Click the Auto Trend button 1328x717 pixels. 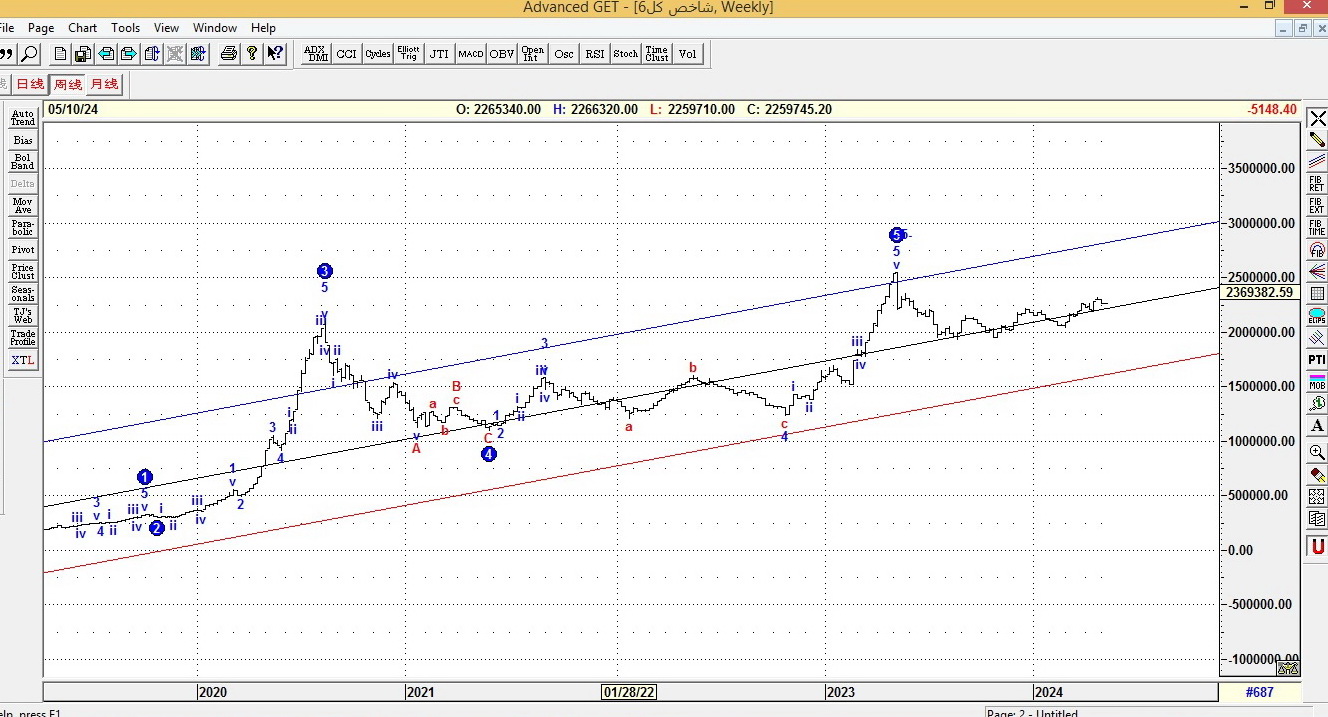pos(22,118)
